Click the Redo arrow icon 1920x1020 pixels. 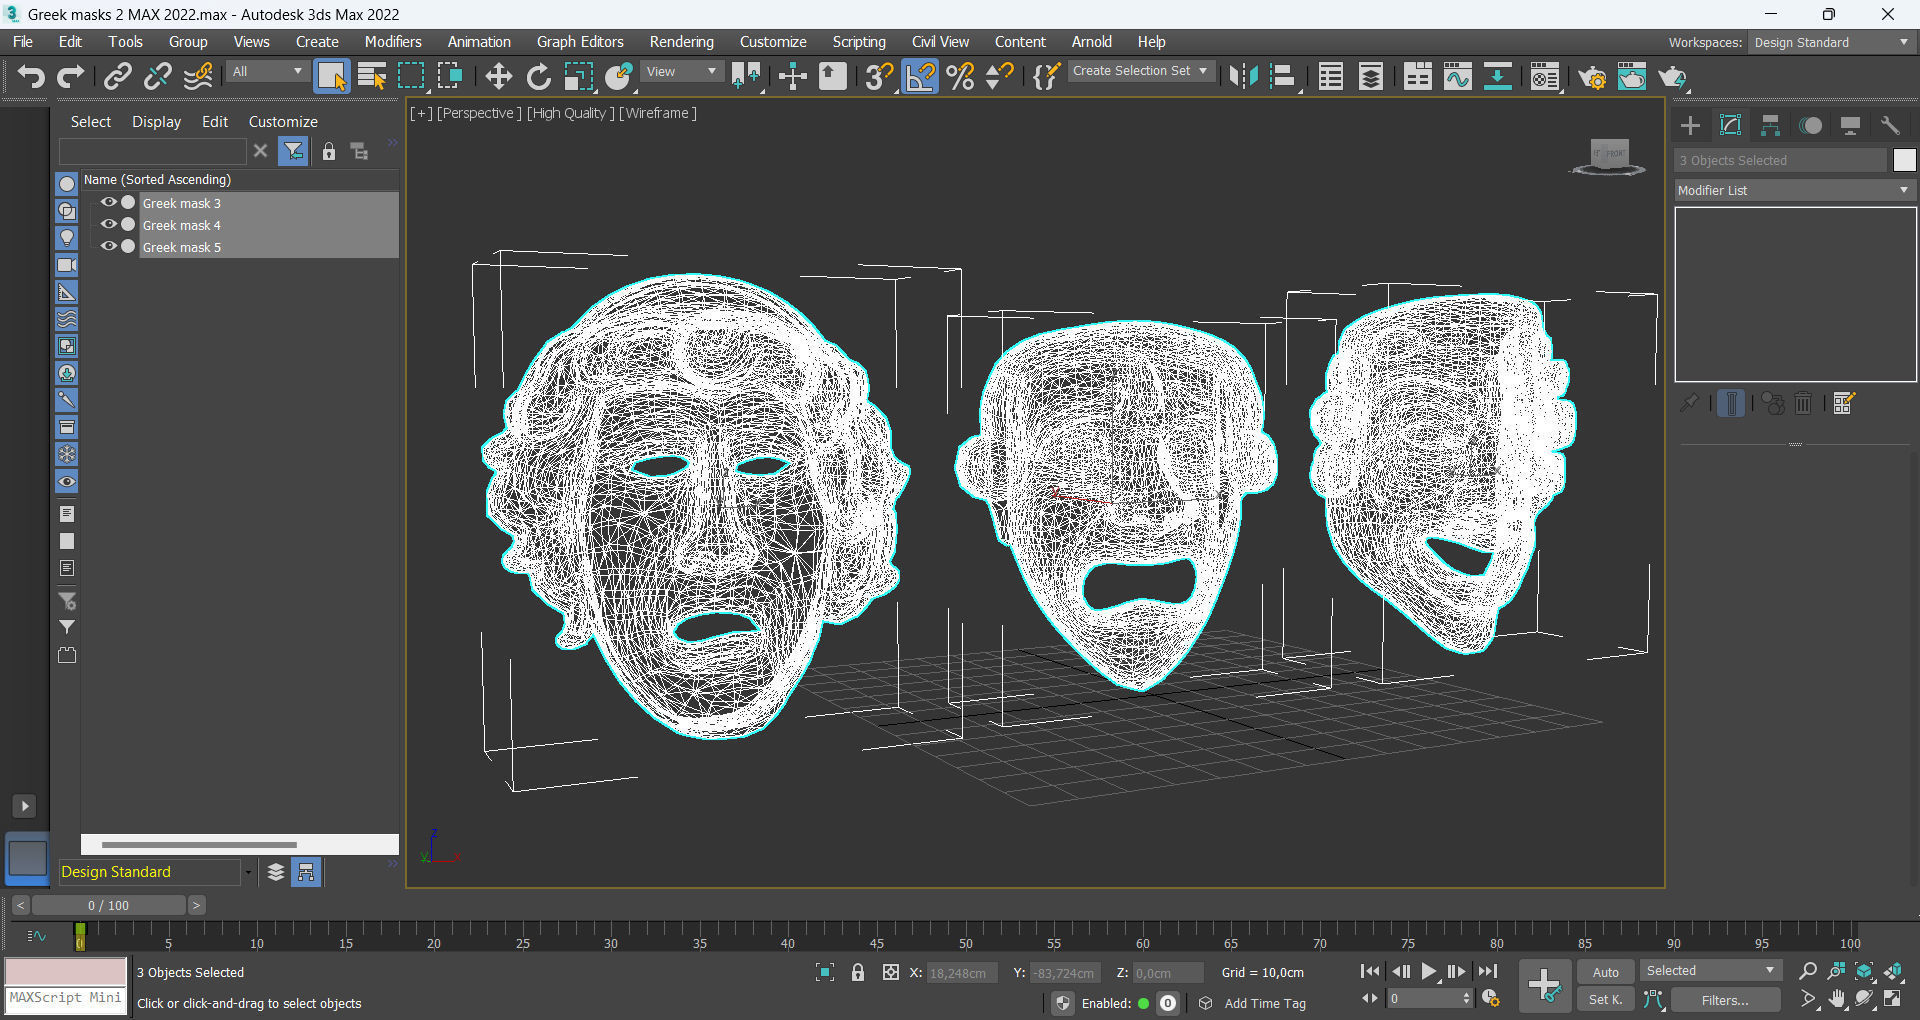[x=70, y=77]
